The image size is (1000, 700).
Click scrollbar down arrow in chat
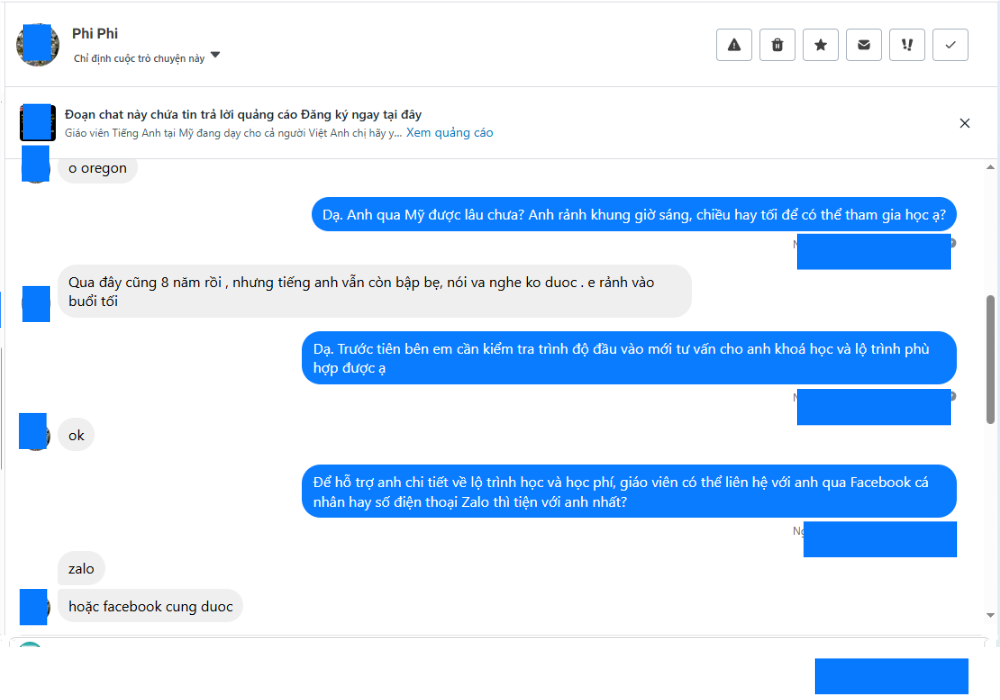(x=990, y=615)
